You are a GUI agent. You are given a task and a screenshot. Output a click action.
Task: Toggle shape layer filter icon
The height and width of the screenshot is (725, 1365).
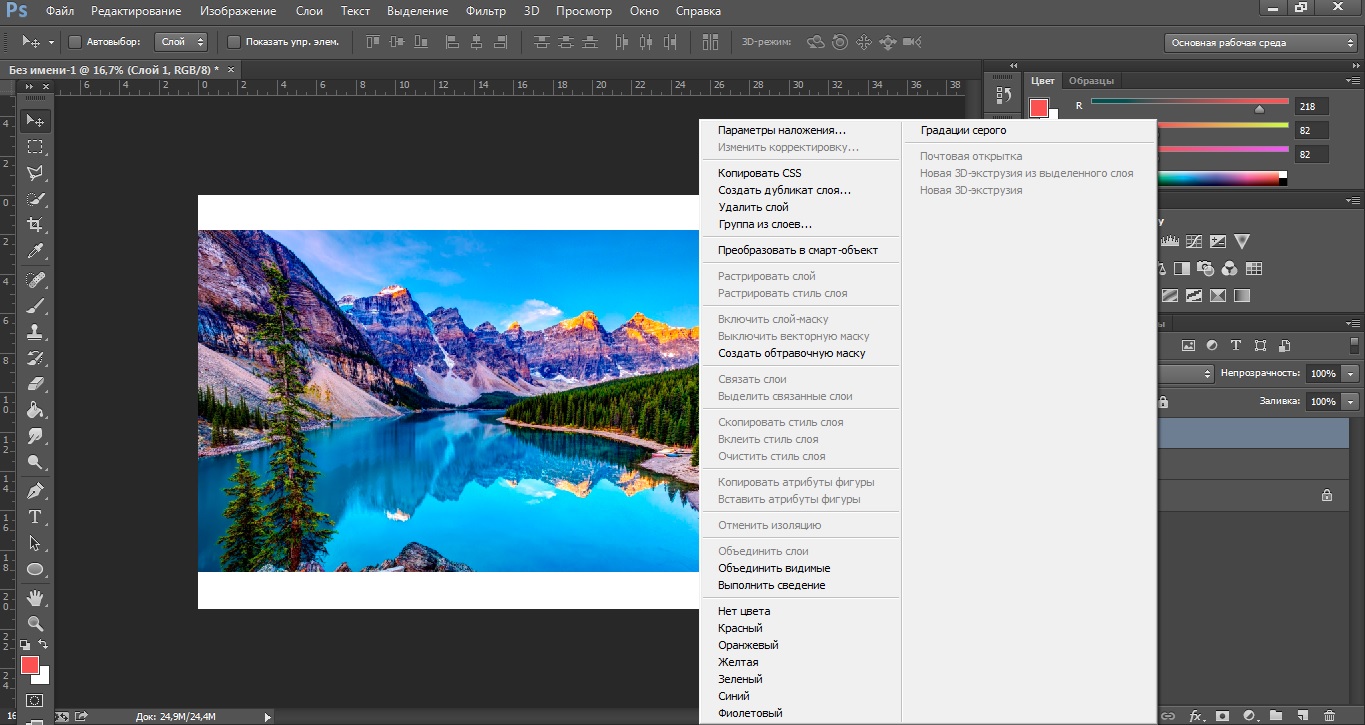[x=1260, y=345]
